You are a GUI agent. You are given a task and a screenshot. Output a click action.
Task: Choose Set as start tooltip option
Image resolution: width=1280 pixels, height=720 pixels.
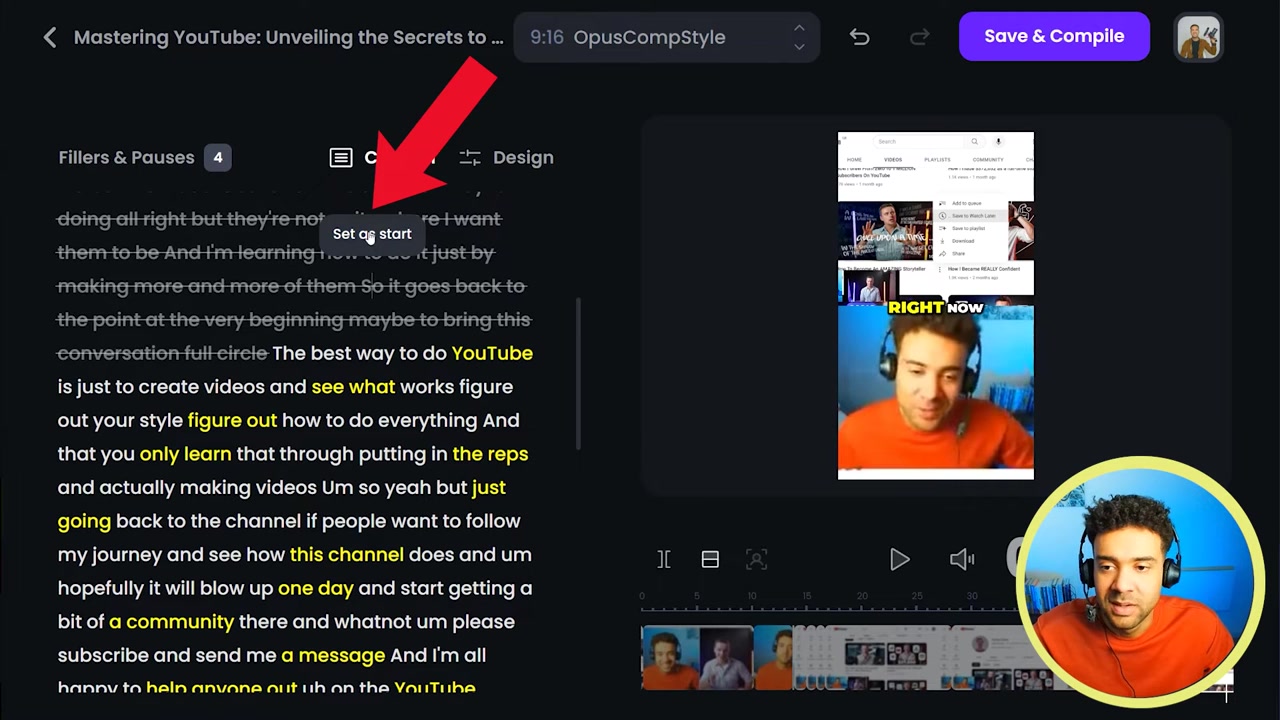(x=372, y=234)
